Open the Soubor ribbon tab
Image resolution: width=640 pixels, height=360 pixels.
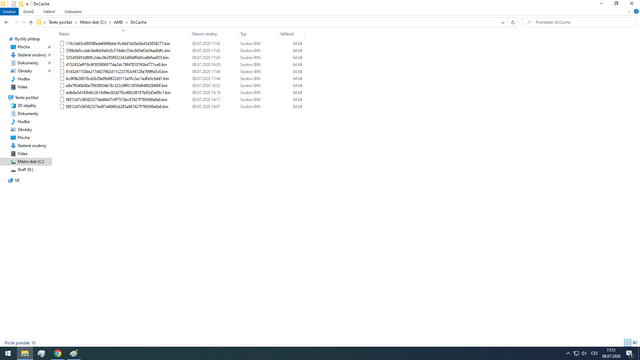(9, 12)
